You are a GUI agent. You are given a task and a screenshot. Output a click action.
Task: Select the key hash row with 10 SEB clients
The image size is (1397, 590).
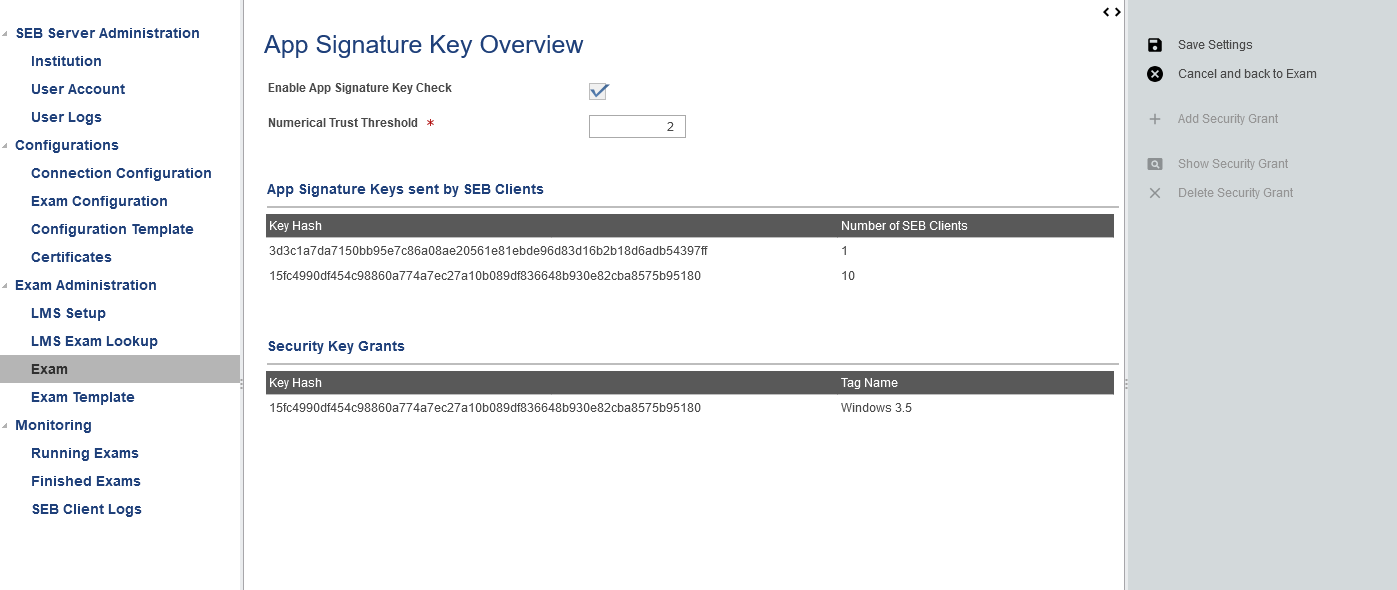click(x=690, y=276)
